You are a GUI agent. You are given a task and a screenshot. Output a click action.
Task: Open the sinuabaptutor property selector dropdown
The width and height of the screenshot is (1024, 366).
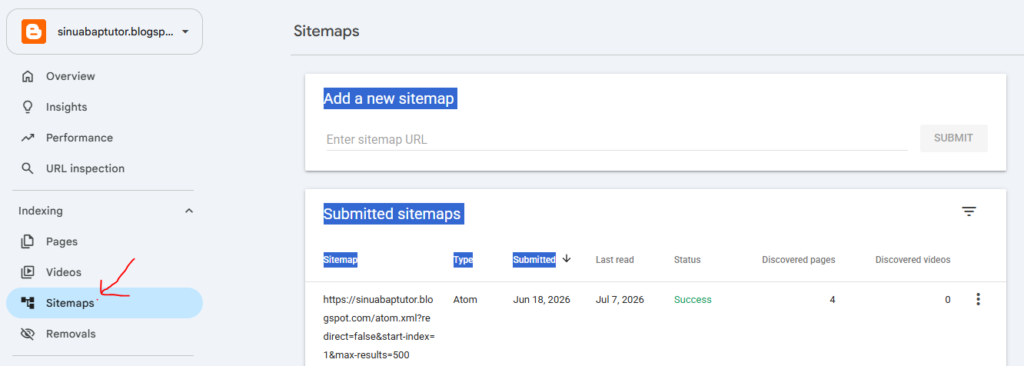point(104,31)
